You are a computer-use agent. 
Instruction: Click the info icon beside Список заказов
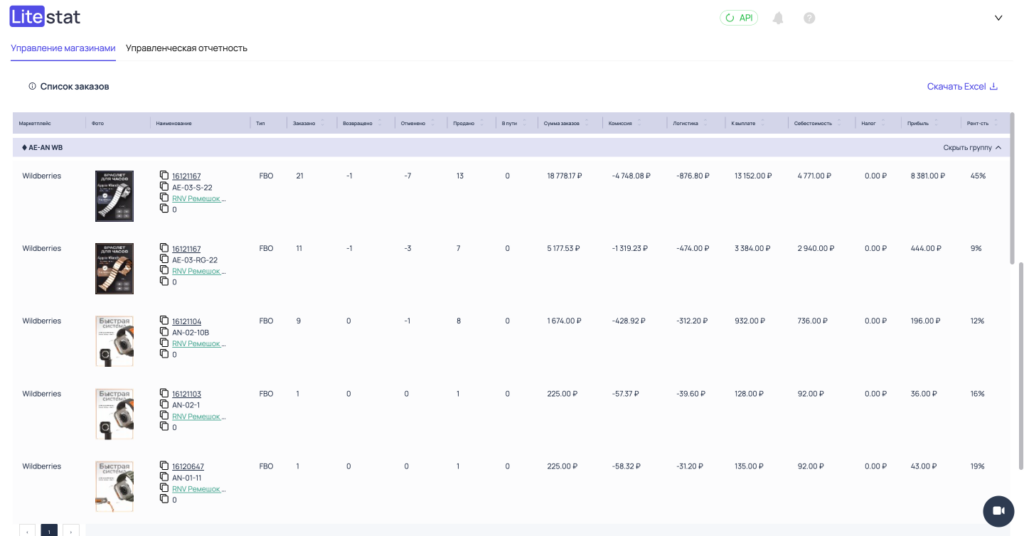pos(32,87)
